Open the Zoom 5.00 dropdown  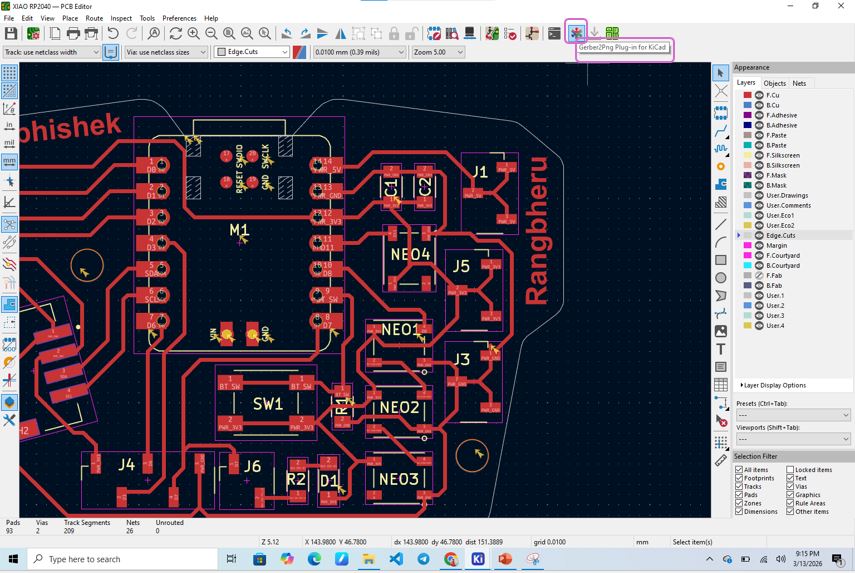(438, 52)
